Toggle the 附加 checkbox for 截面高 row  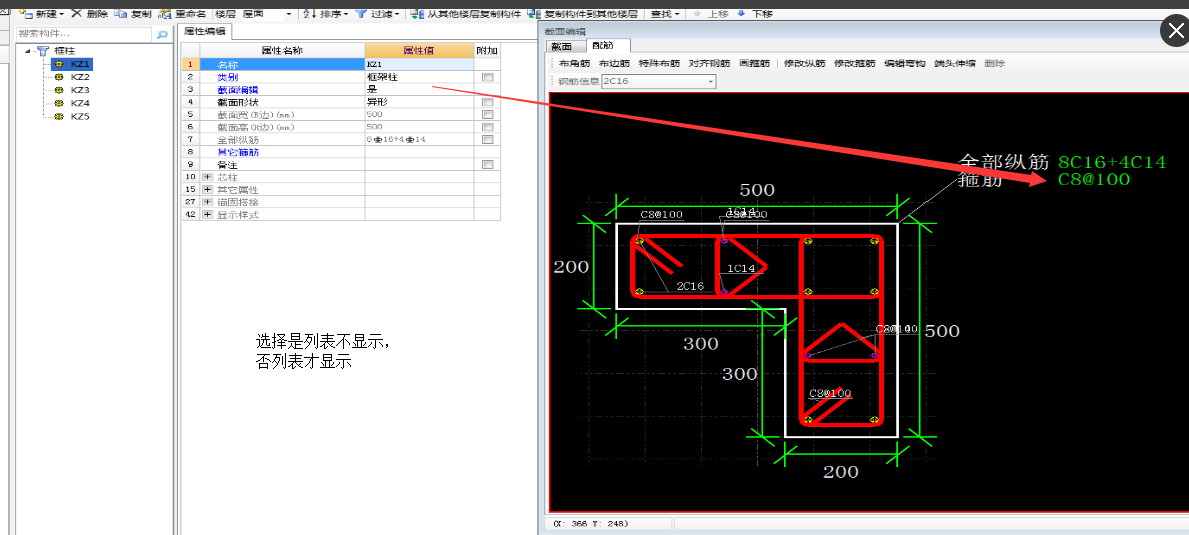pos(488,127)
